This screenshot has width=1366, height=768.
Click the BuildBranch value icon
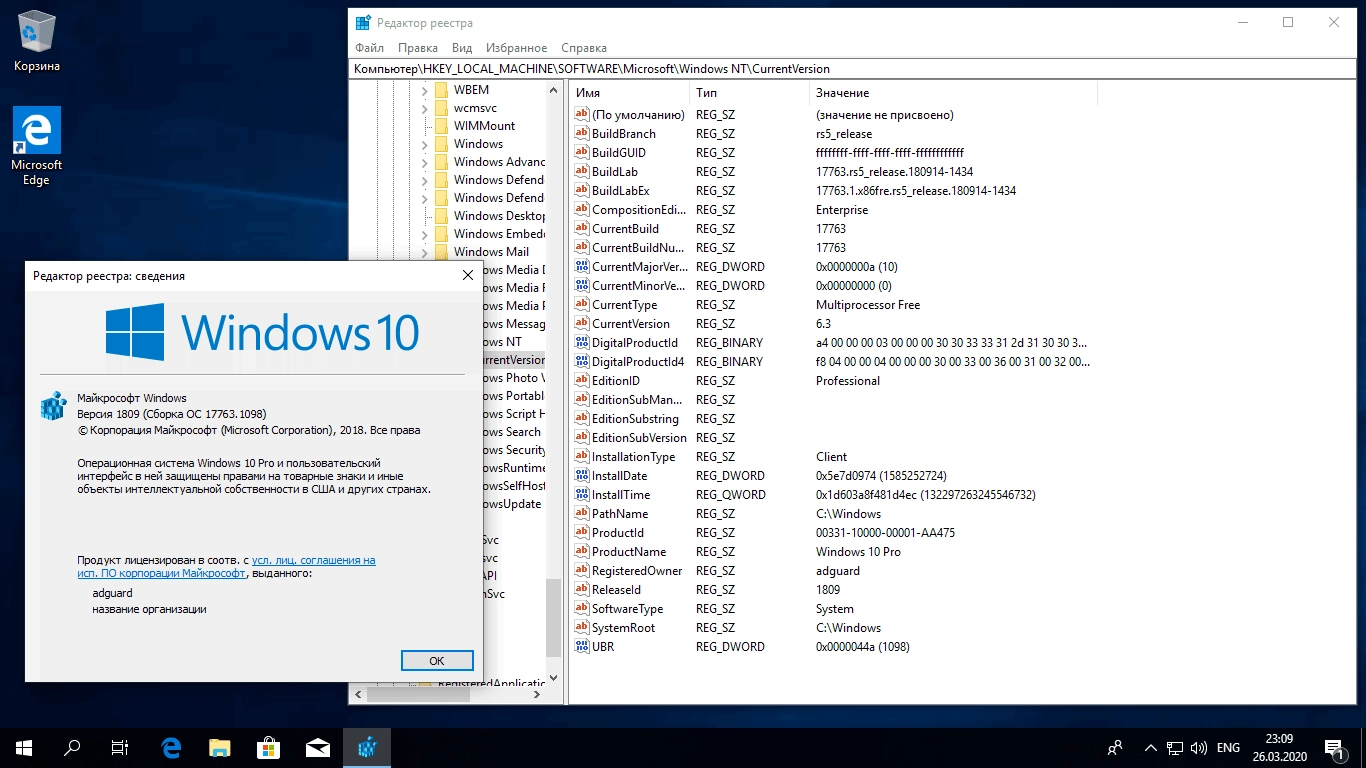(x=582, y=134)
